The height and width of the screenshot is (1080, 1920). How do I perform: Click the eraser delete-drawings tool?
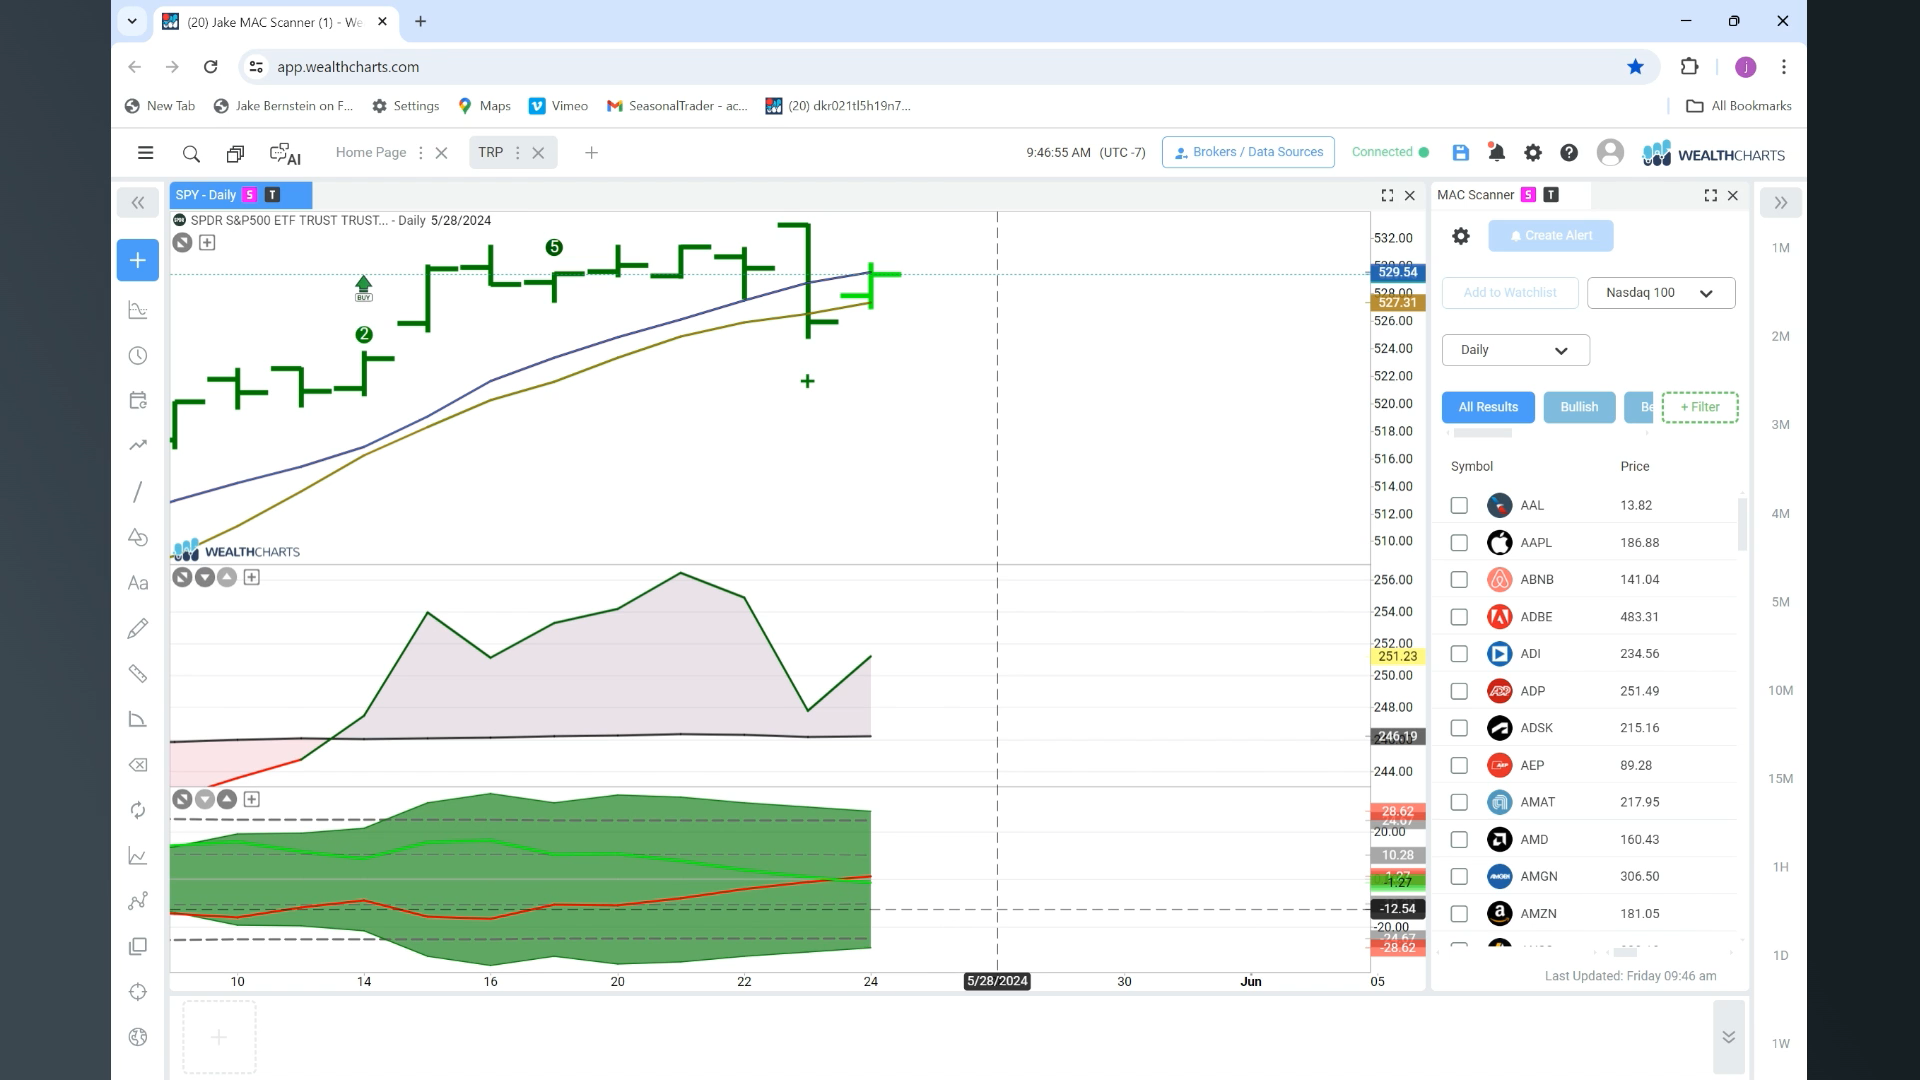138,765
